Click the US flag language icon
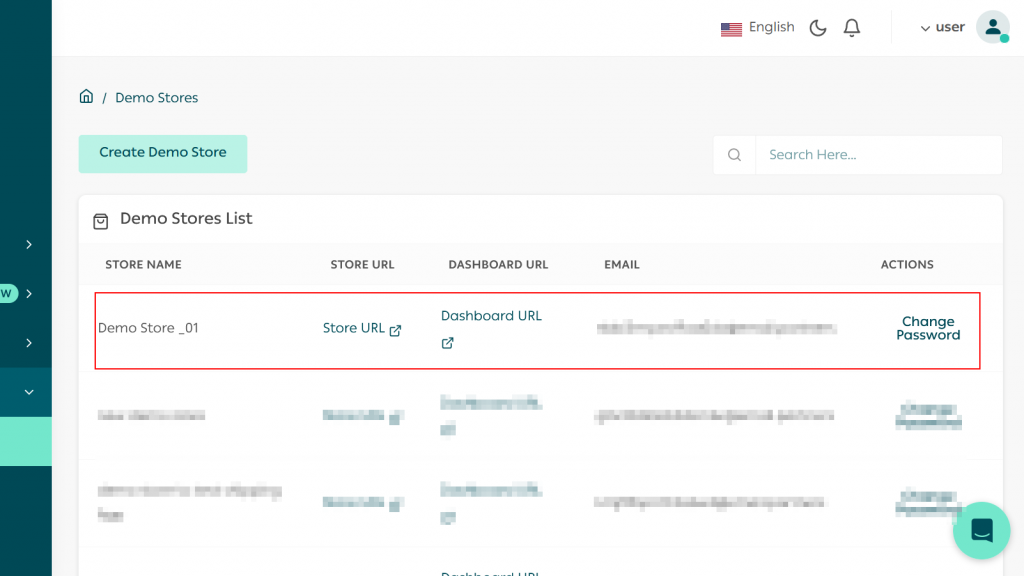1024x576 pixels. click(x=731, y=28)
